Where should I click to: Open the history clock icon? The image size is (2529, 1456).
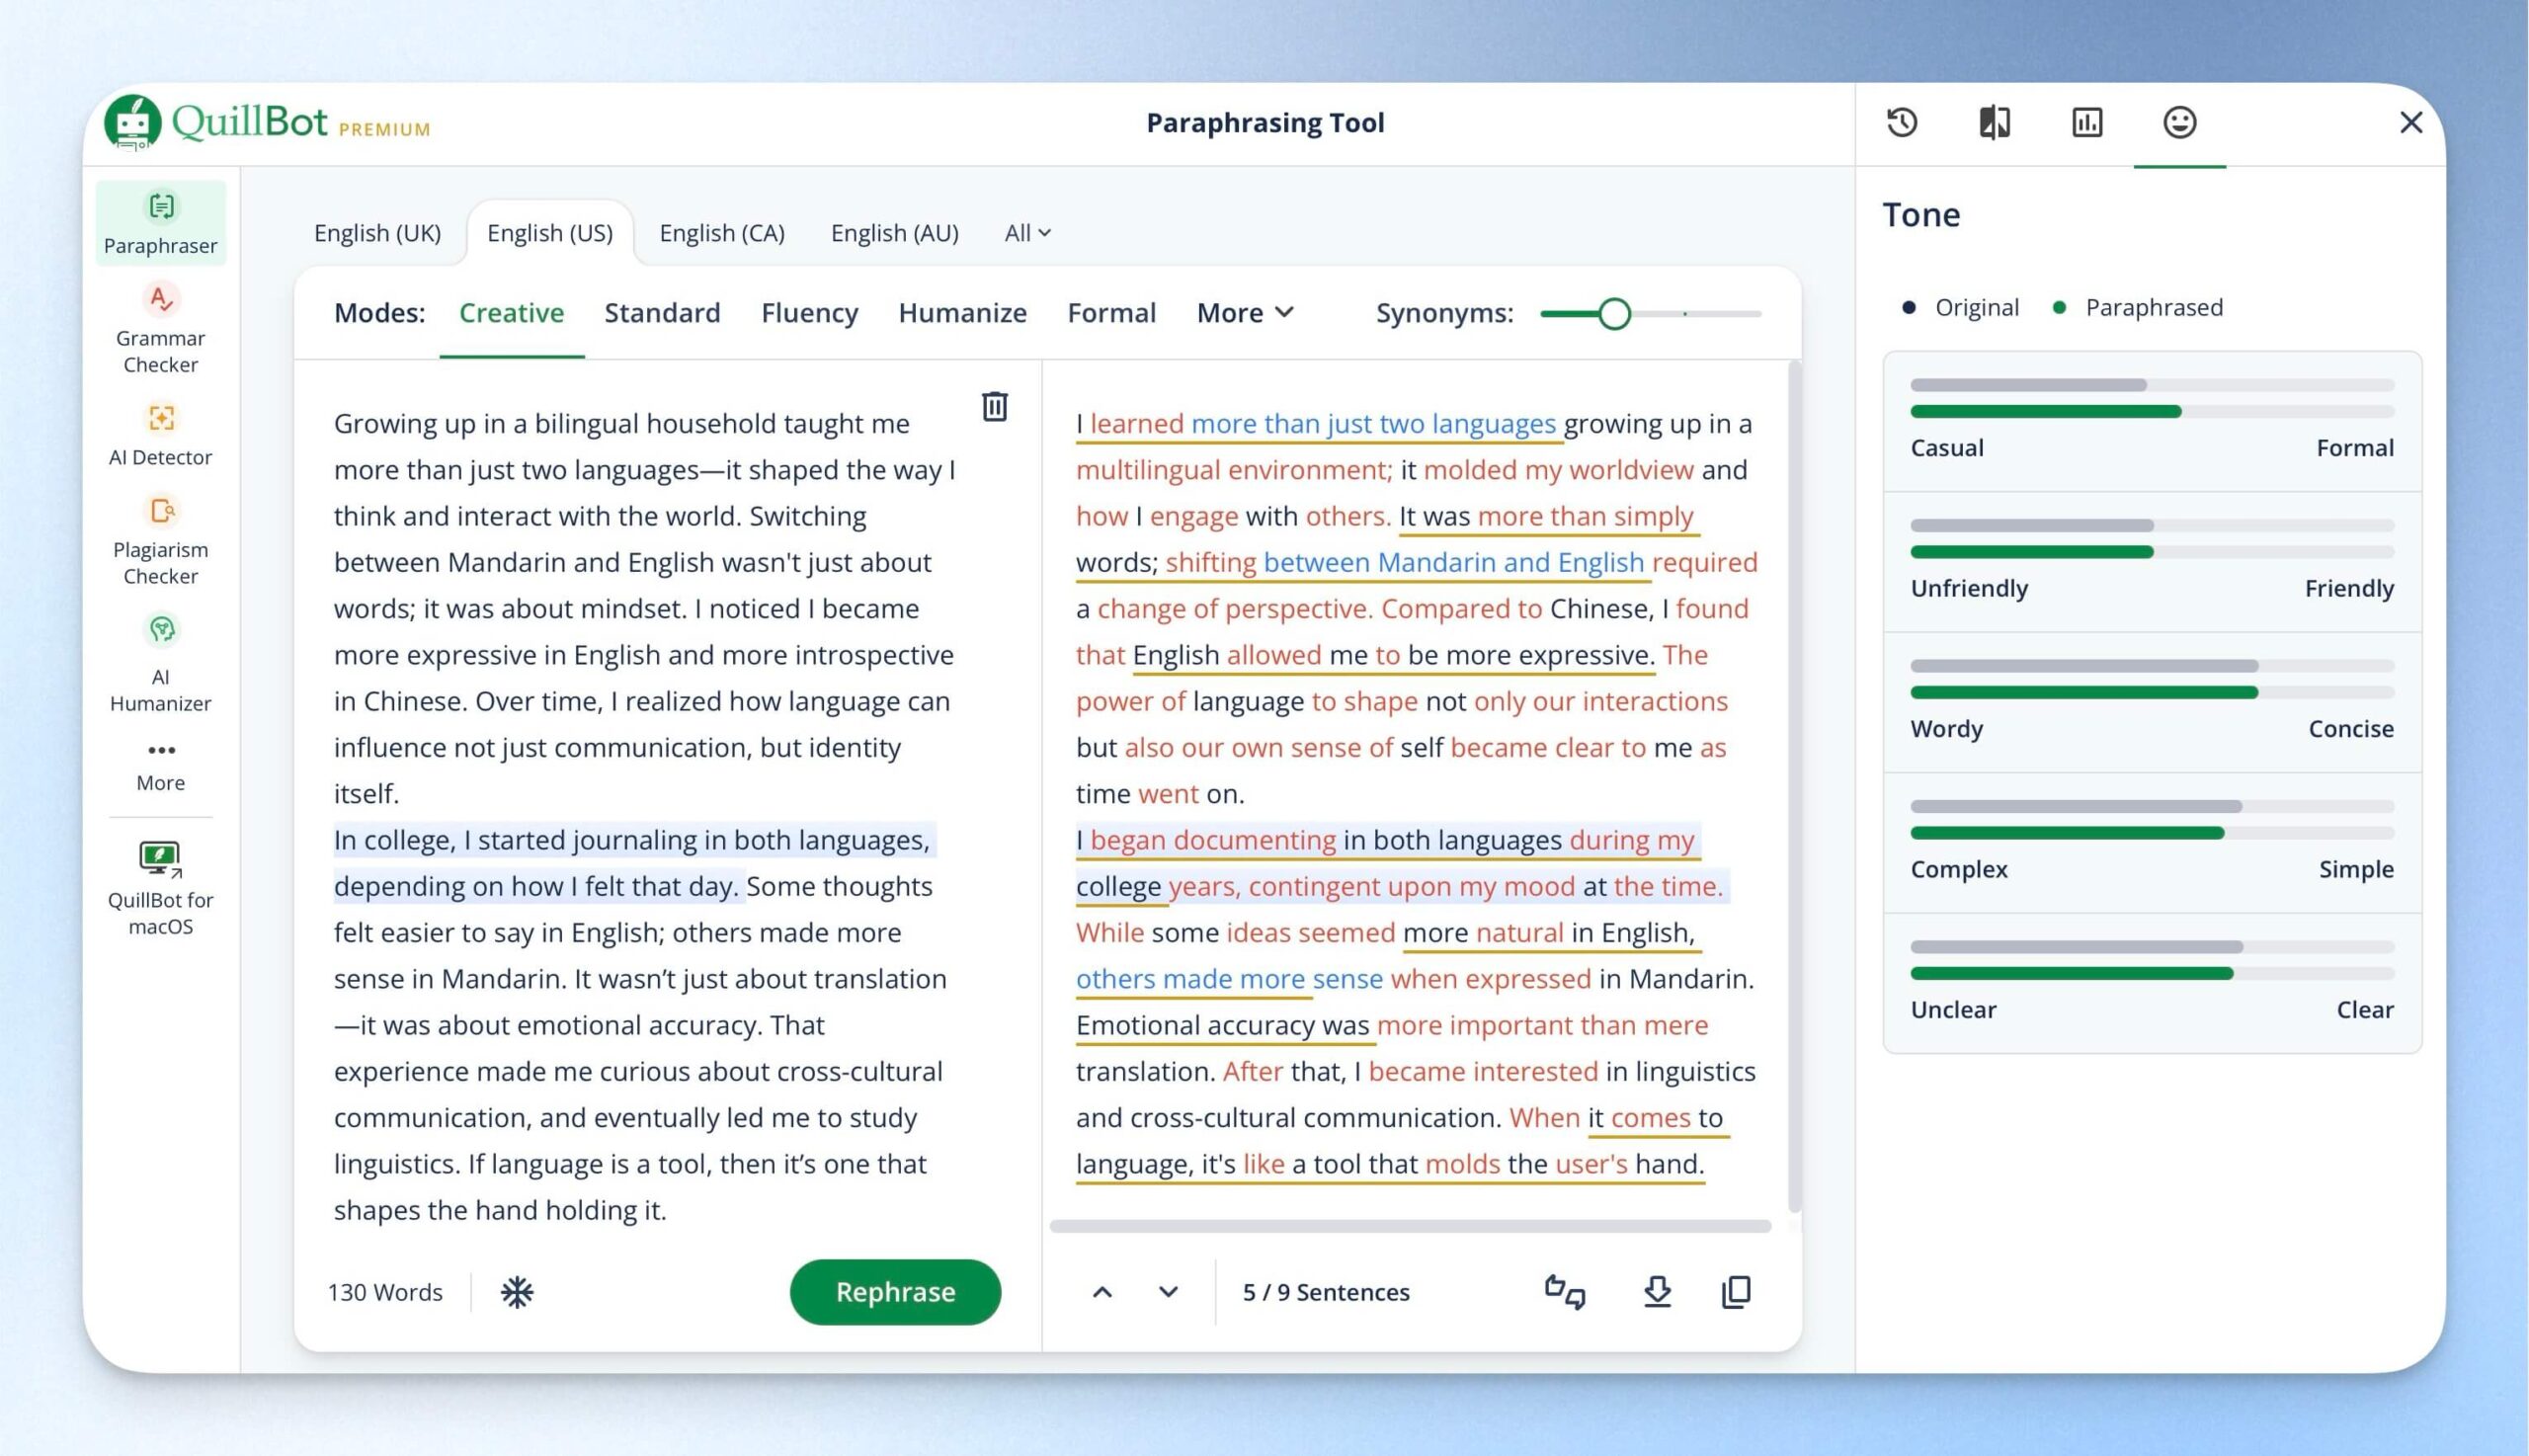[x=1901, y=122]
